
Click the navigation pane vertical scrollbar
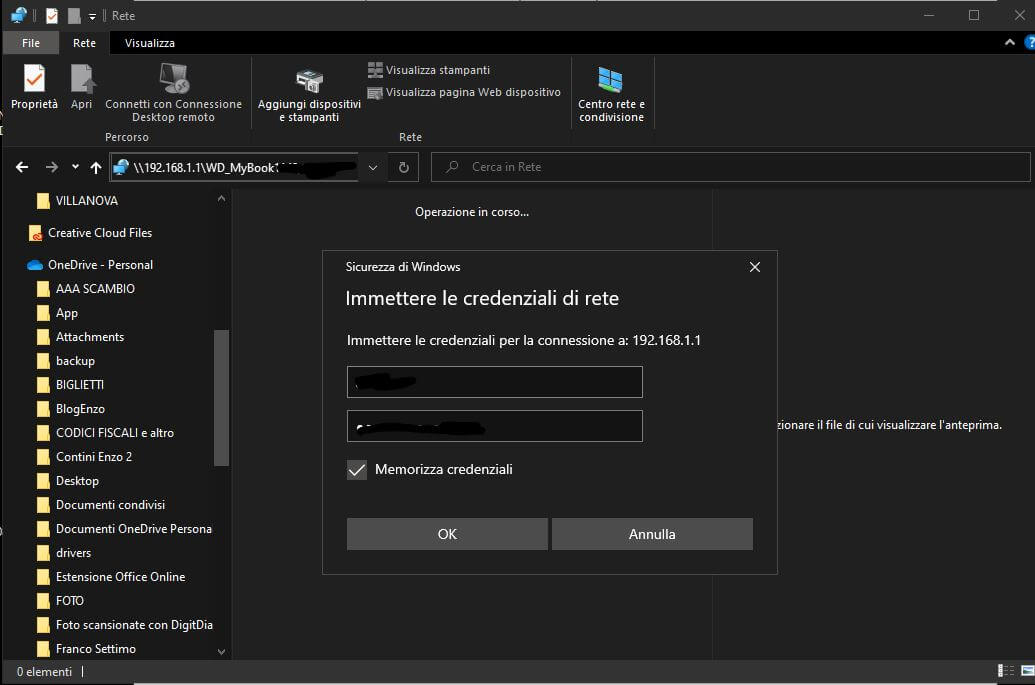pos(221,400)
